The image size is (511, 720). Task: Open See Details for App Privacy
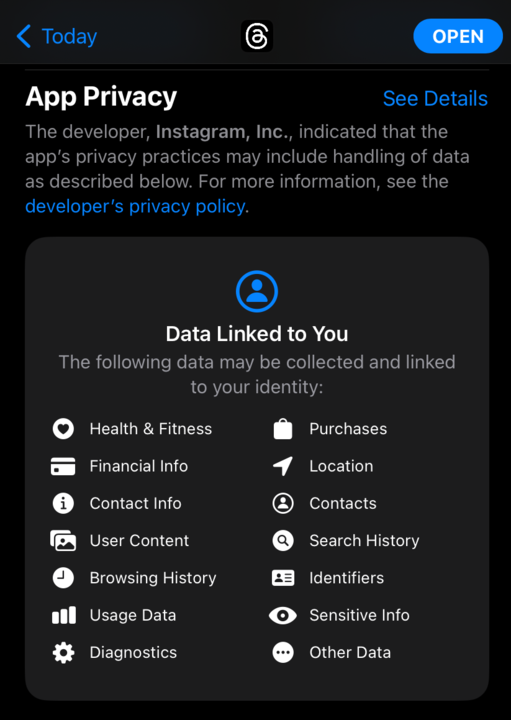click(x=435, y=98)
